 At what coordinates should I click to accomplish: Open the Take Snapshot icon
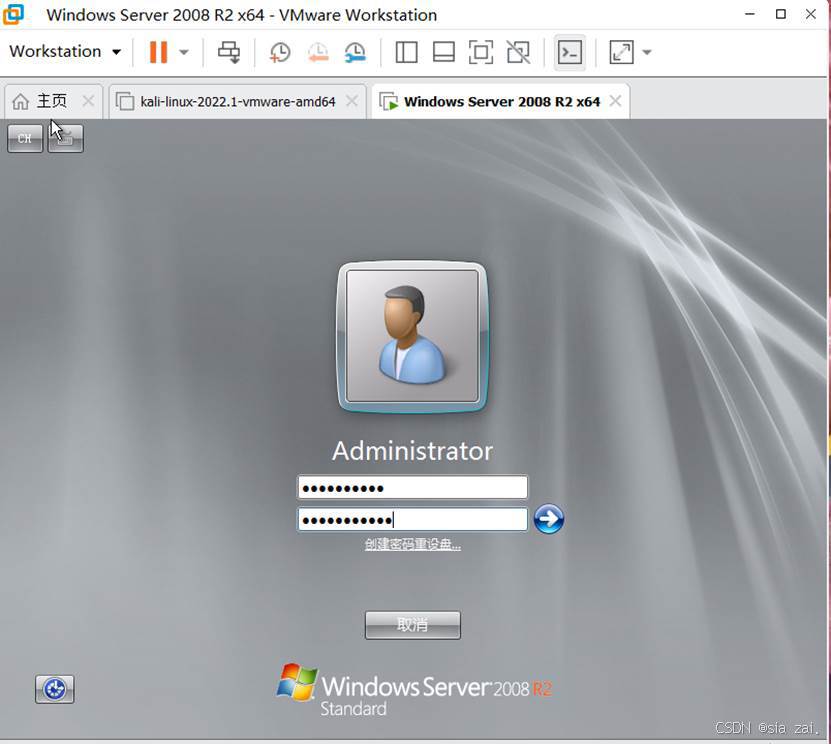click(x=279, y=51)
